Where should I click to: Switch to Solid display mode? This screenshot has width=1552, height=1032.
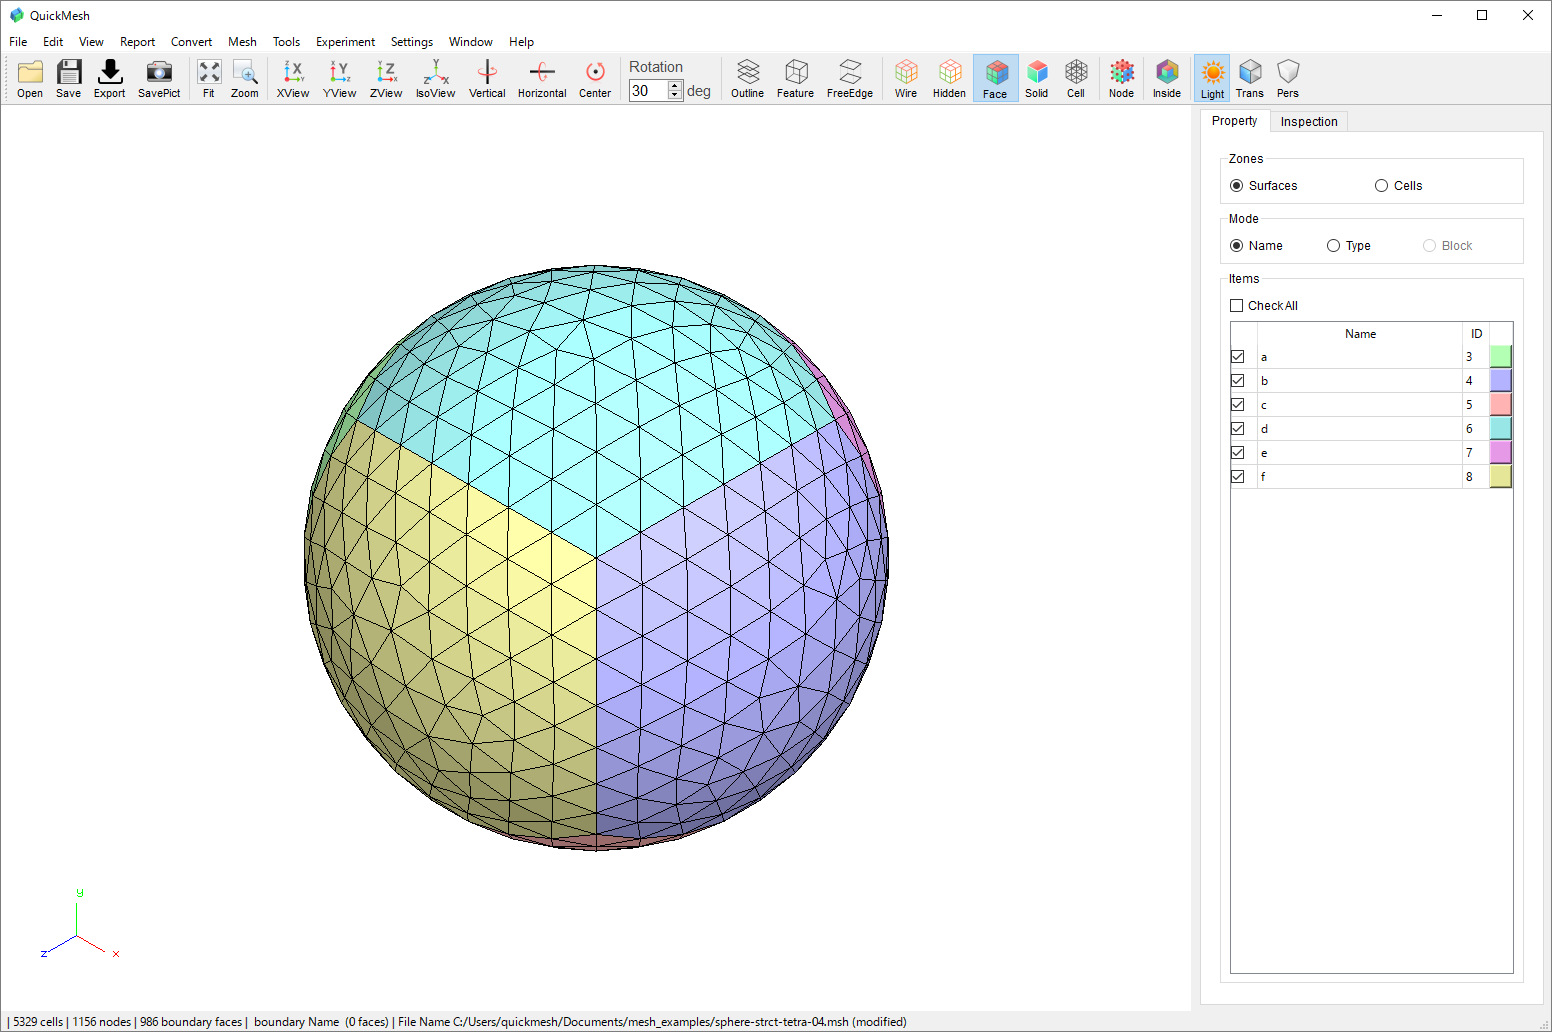coord(1037,78)
